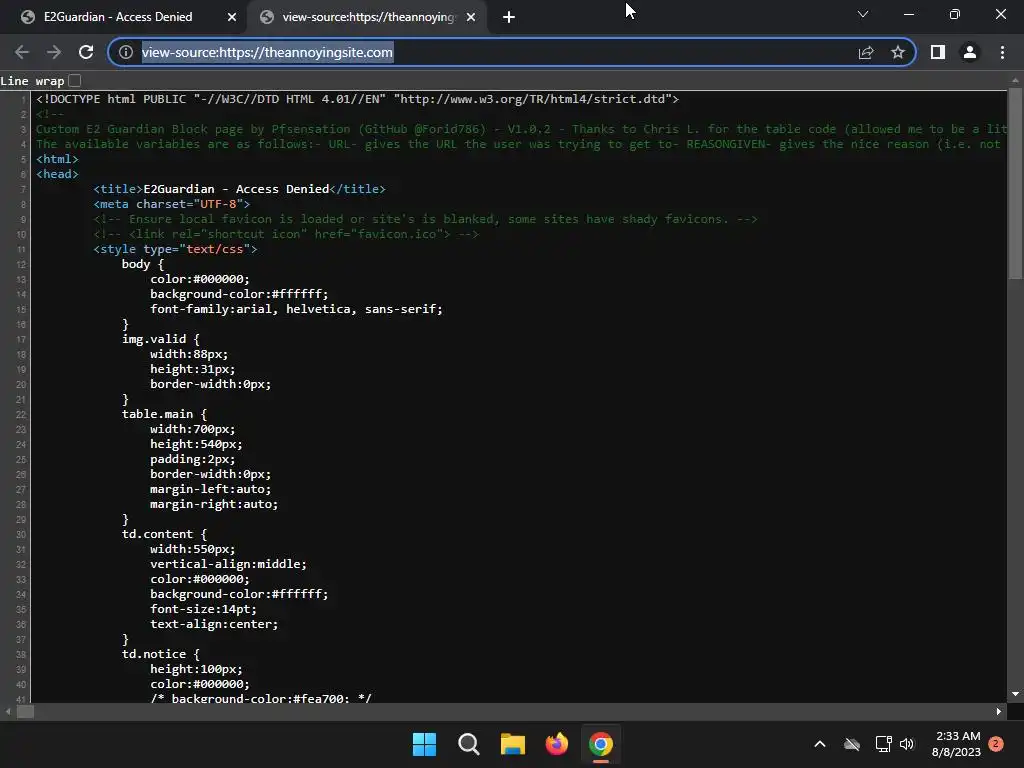Enable the Line wrap checkbox
The width and height of the screenshot is (1024, 768).
(75, 80)
